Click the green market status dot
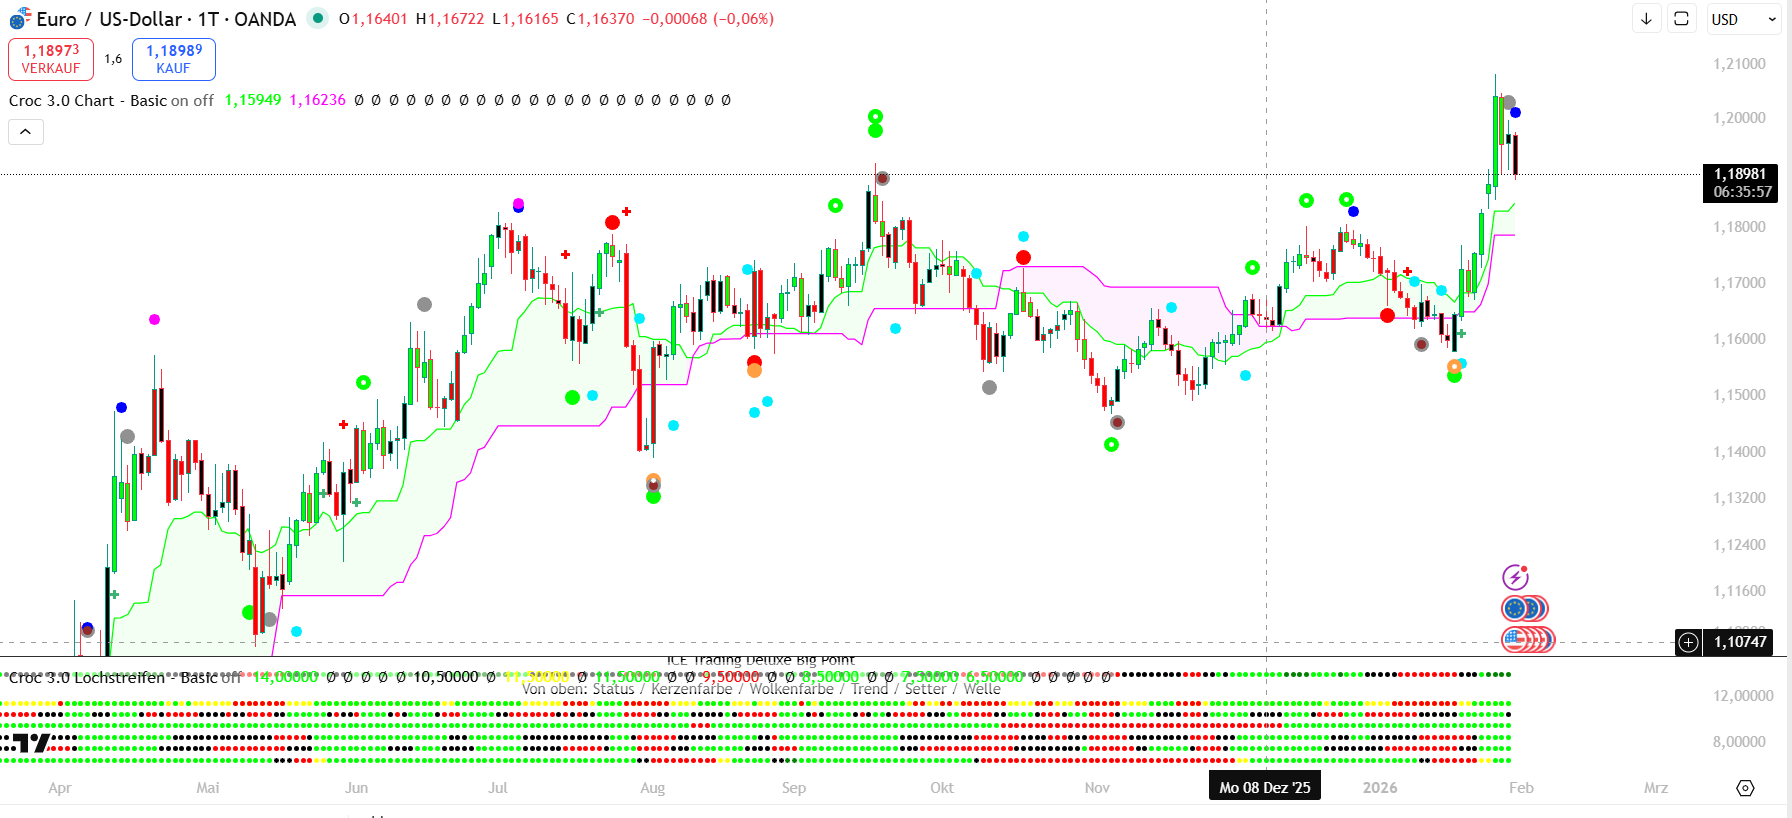Viewport: 1792px width, 818px height. [318, 18]
